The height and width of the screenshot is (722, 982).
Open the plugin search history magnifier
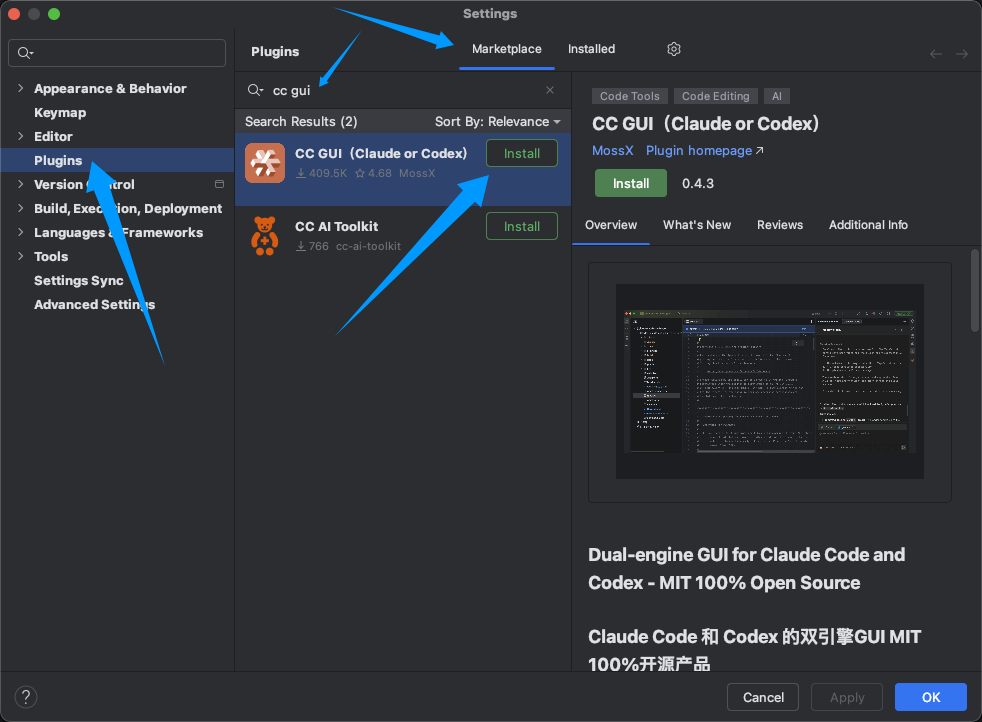tap(255, 90)
